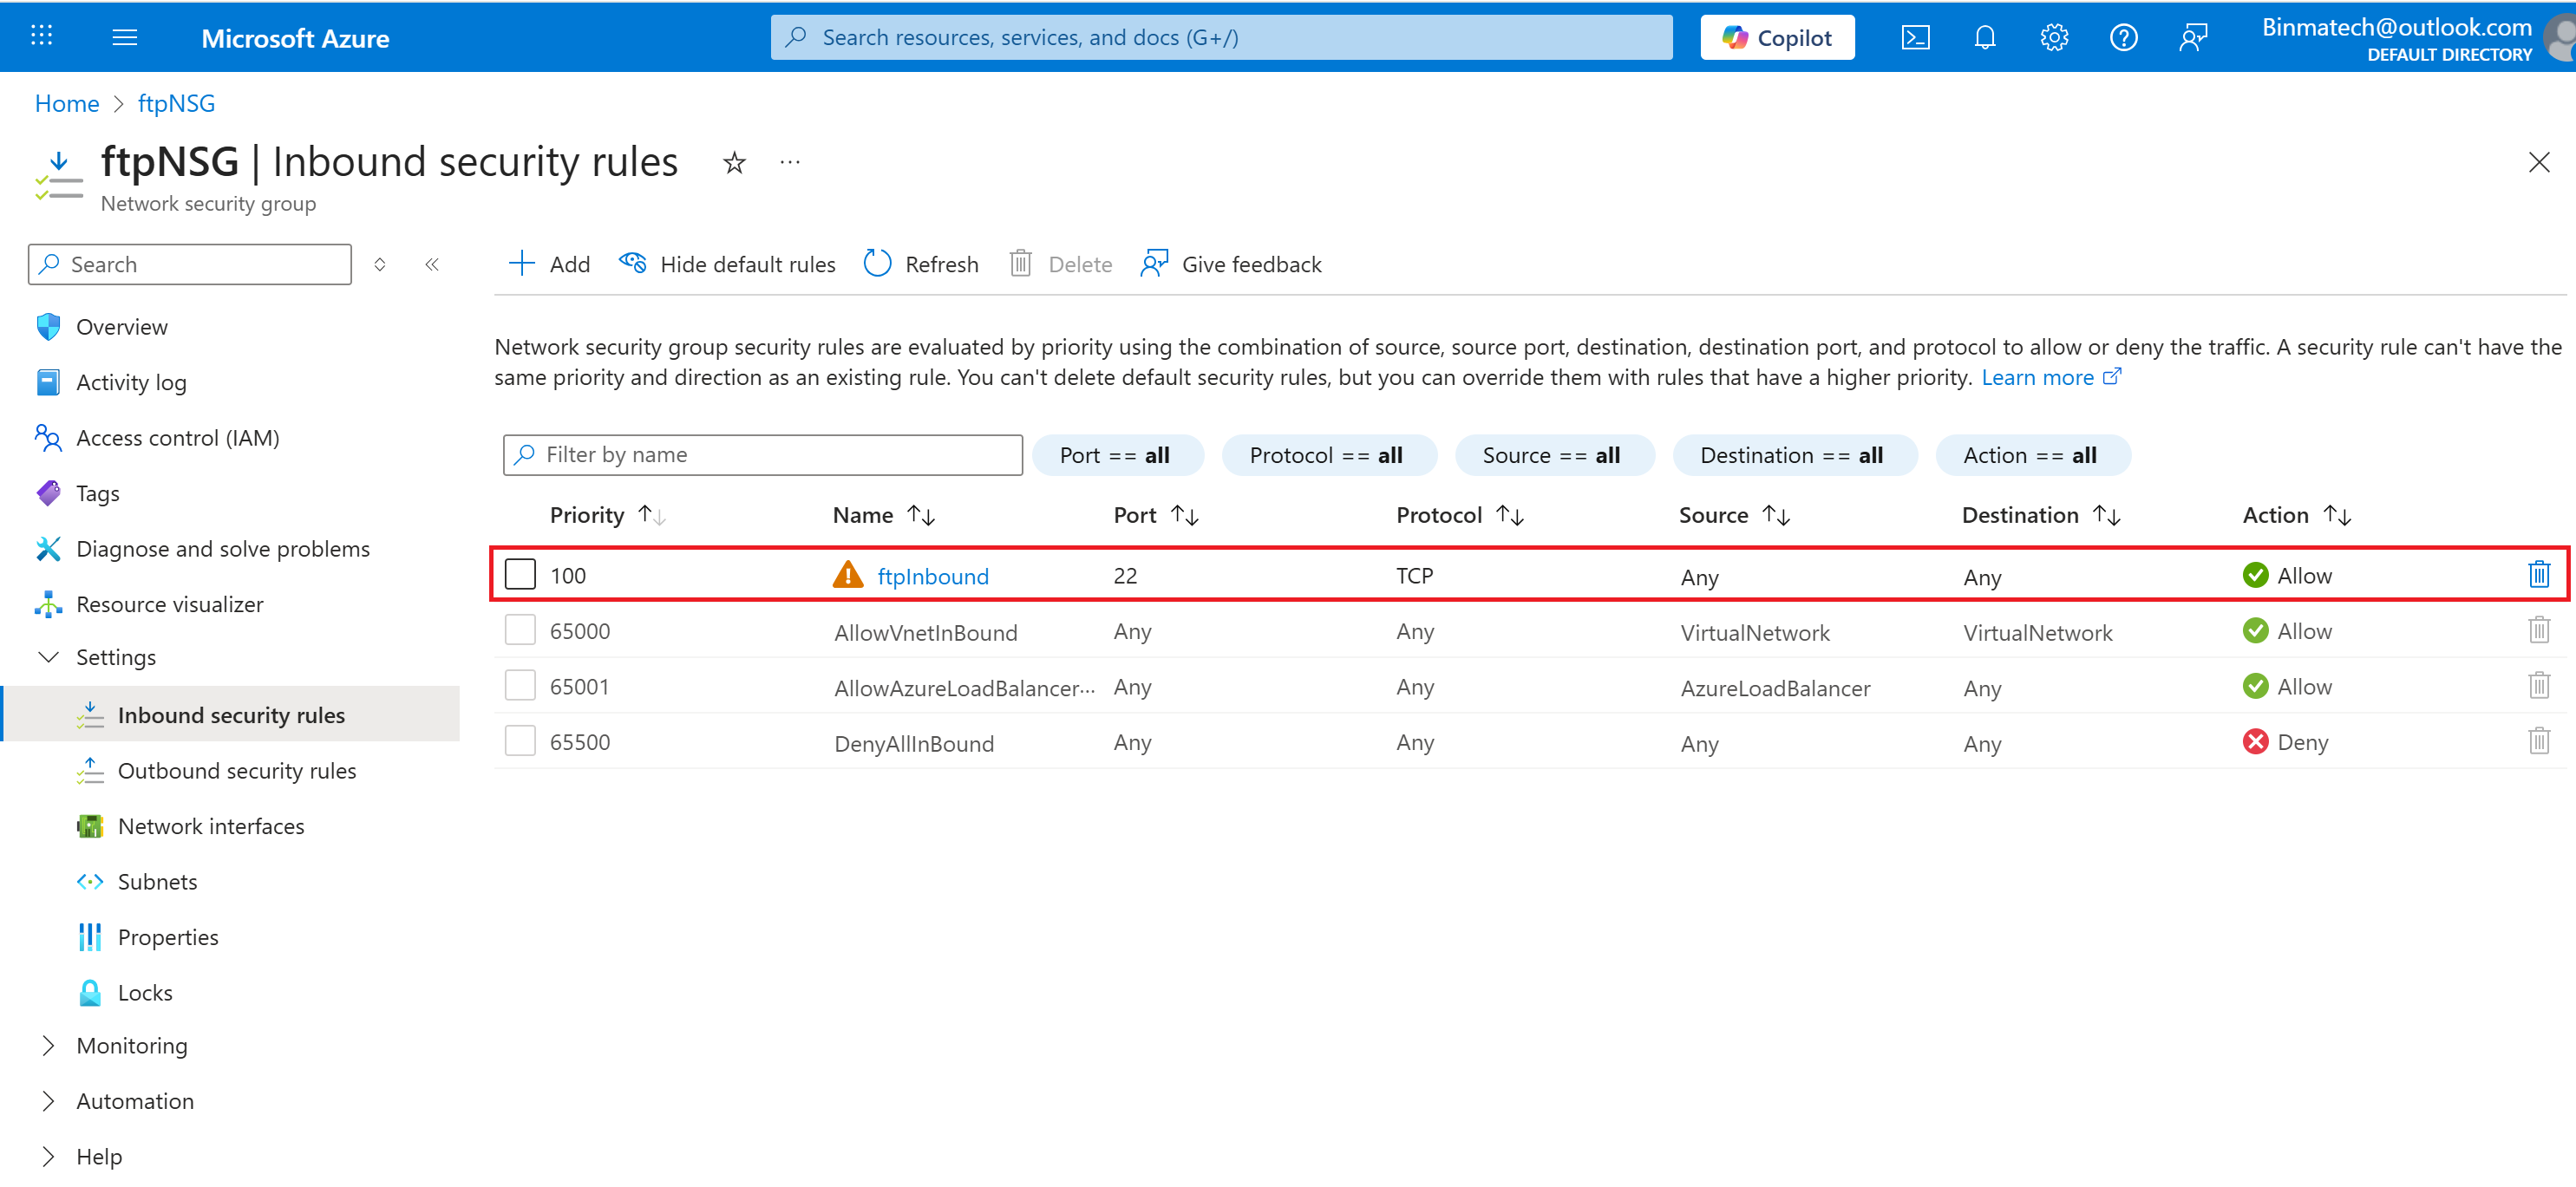Open portal settings gear icon

[x=2053, y=38]
